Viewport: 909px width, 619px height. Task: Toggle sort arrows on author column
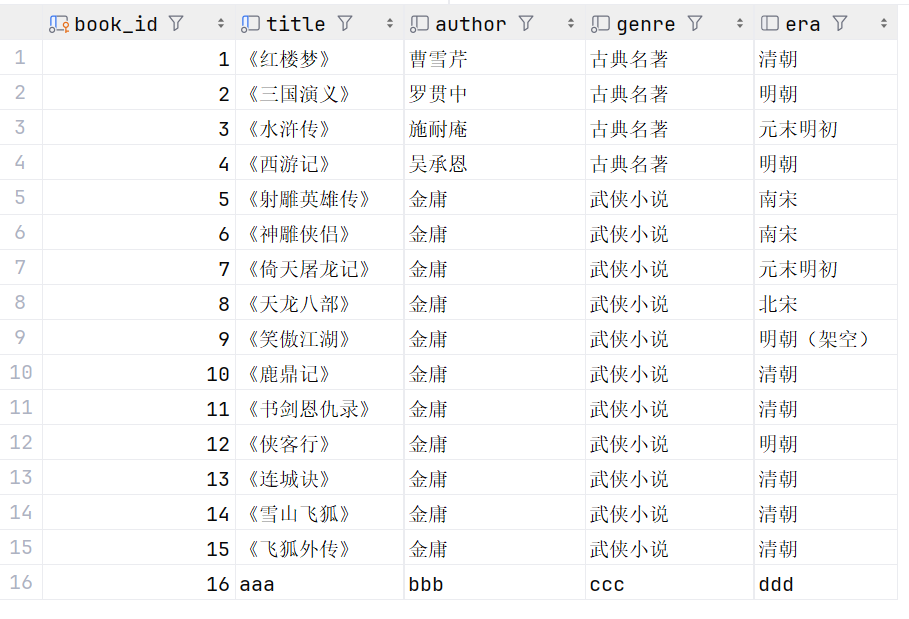click(x=571, y=23)
